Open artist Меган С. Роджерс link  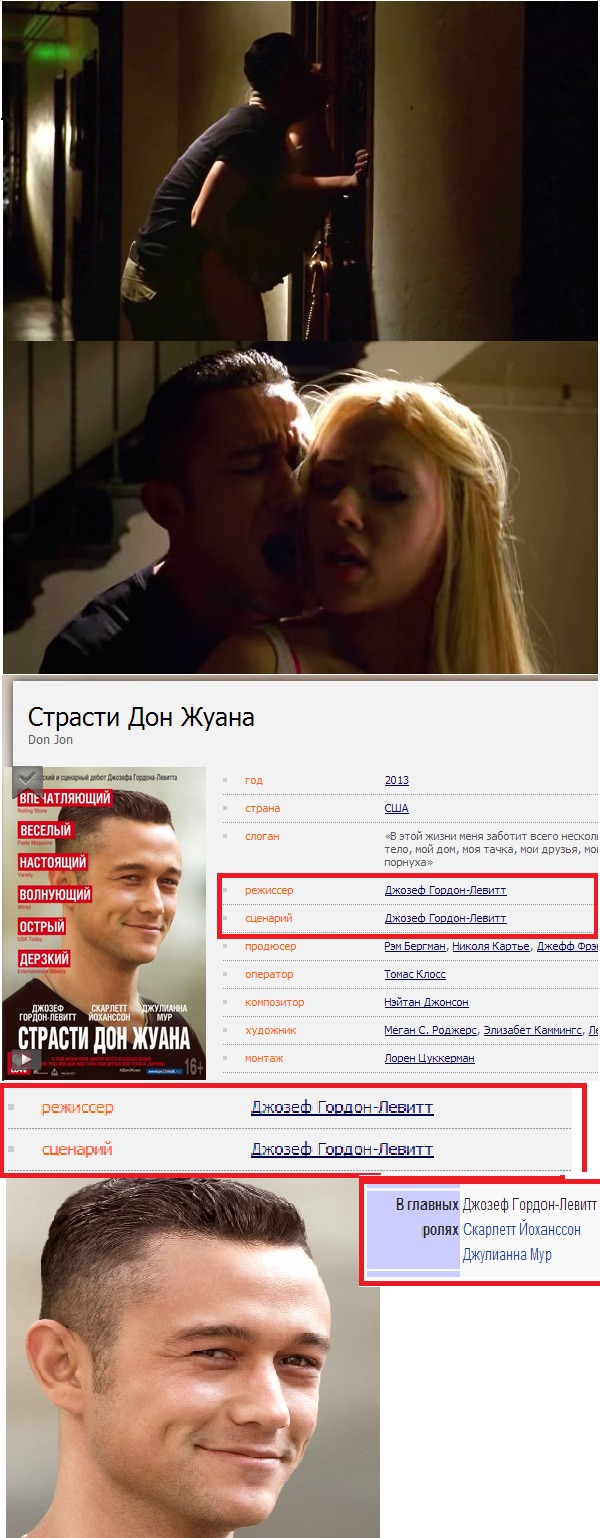(x=431, y=1030)
